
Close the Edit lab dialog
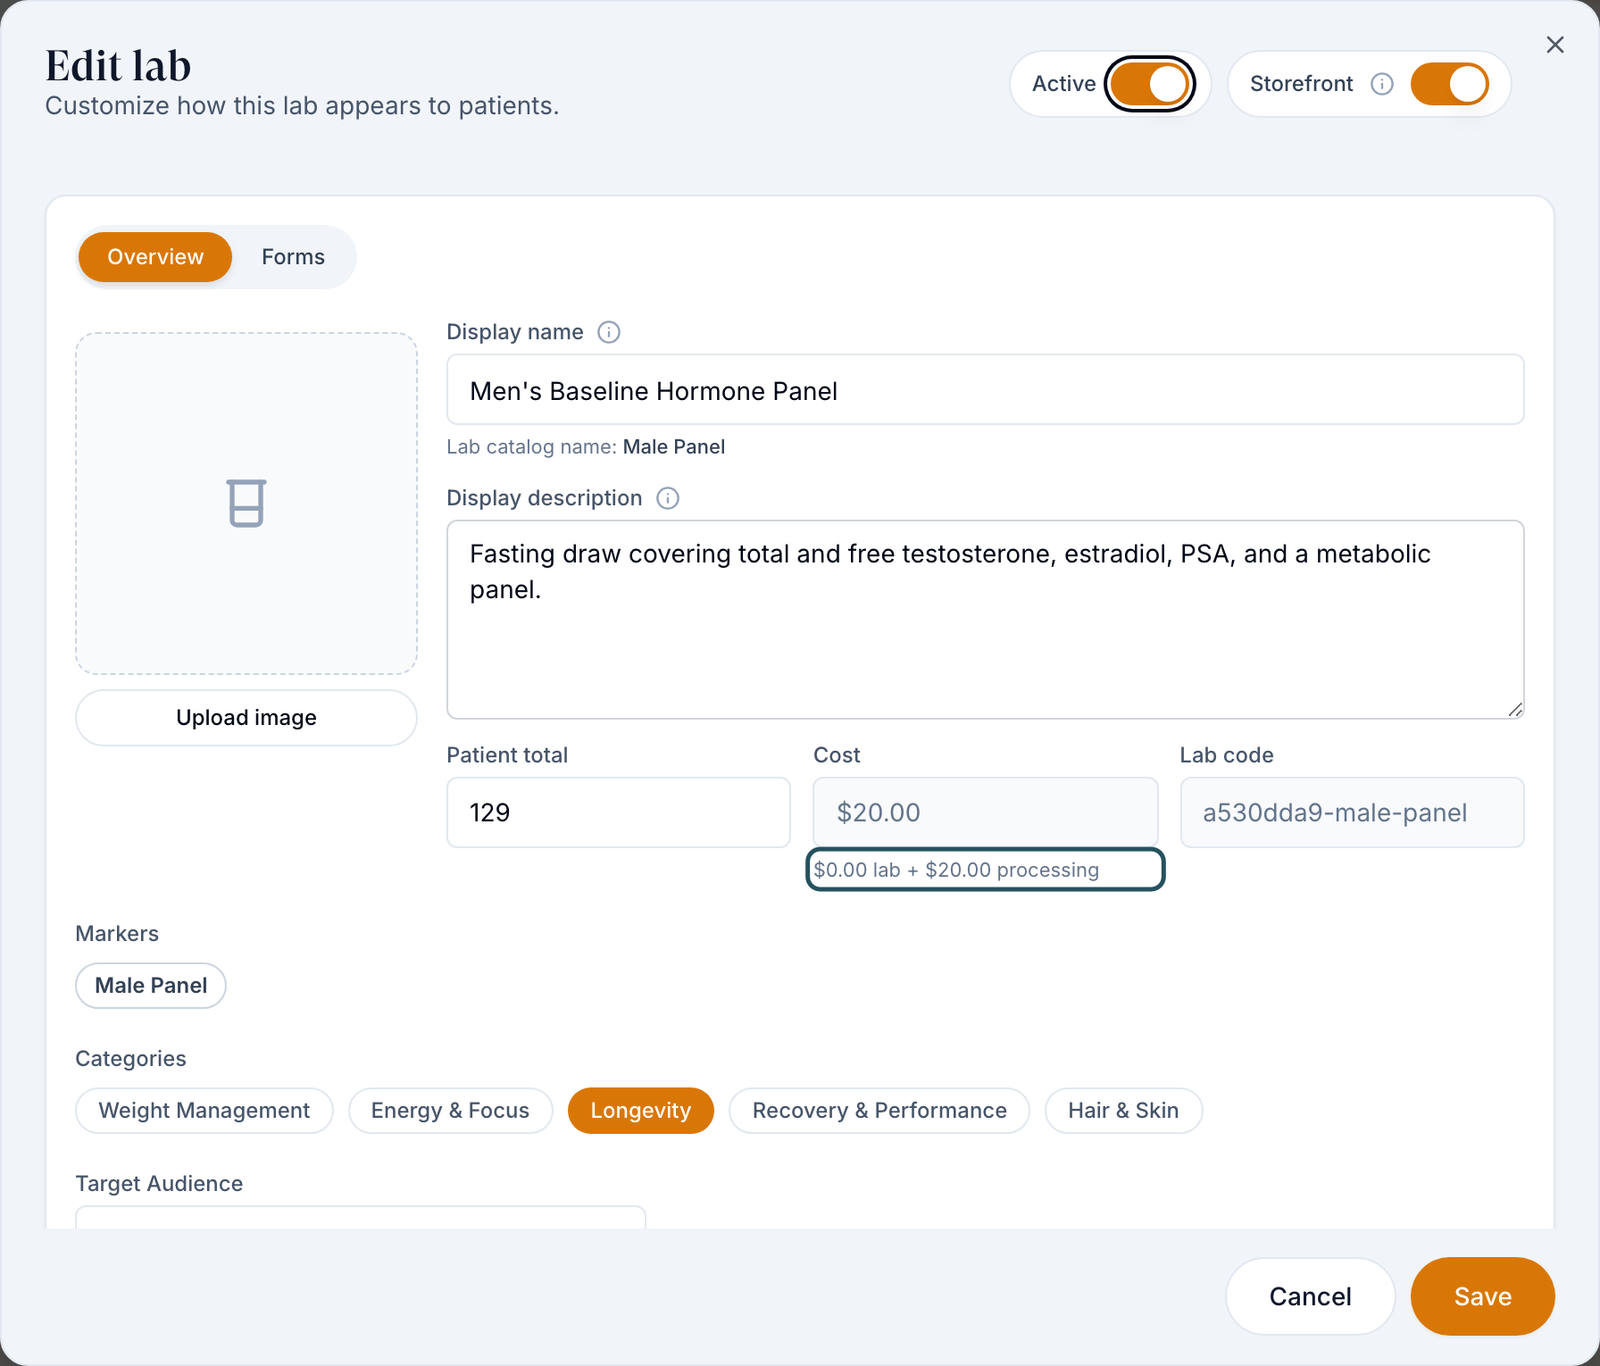click(x=1555, y=45)
